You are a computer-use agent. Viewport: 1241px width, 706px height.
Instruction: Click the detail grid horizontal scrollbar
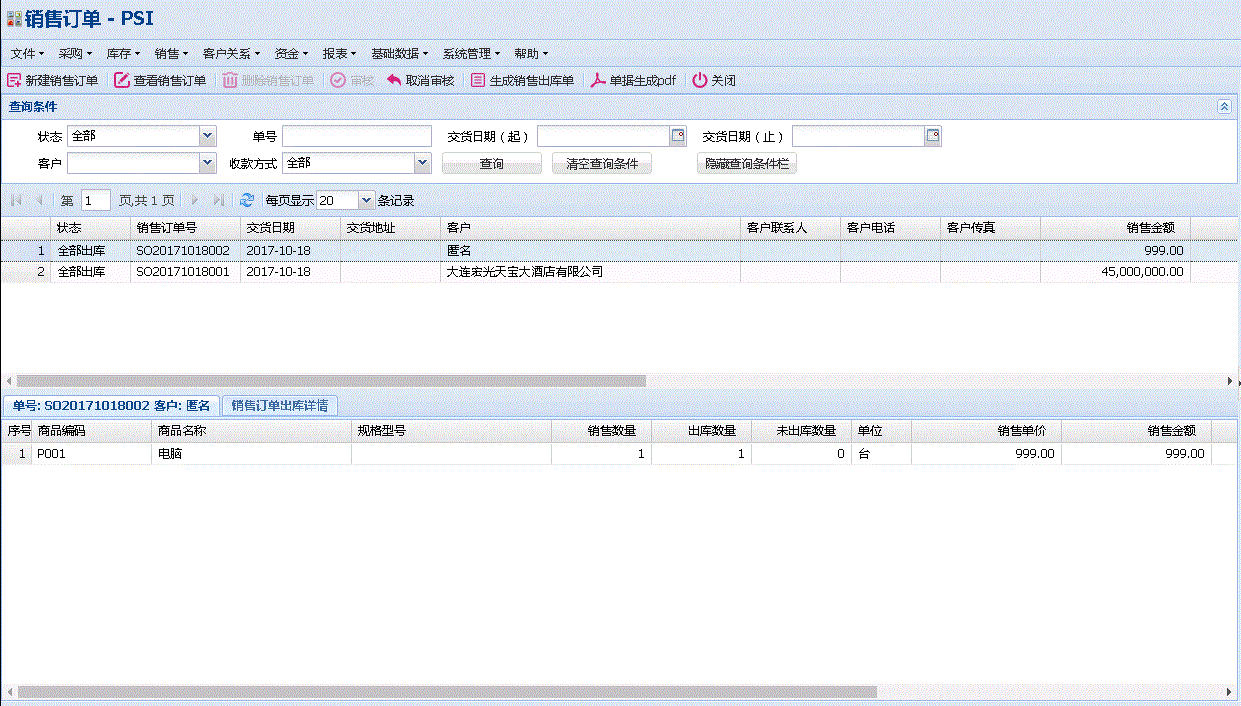[x=447, y=692]
